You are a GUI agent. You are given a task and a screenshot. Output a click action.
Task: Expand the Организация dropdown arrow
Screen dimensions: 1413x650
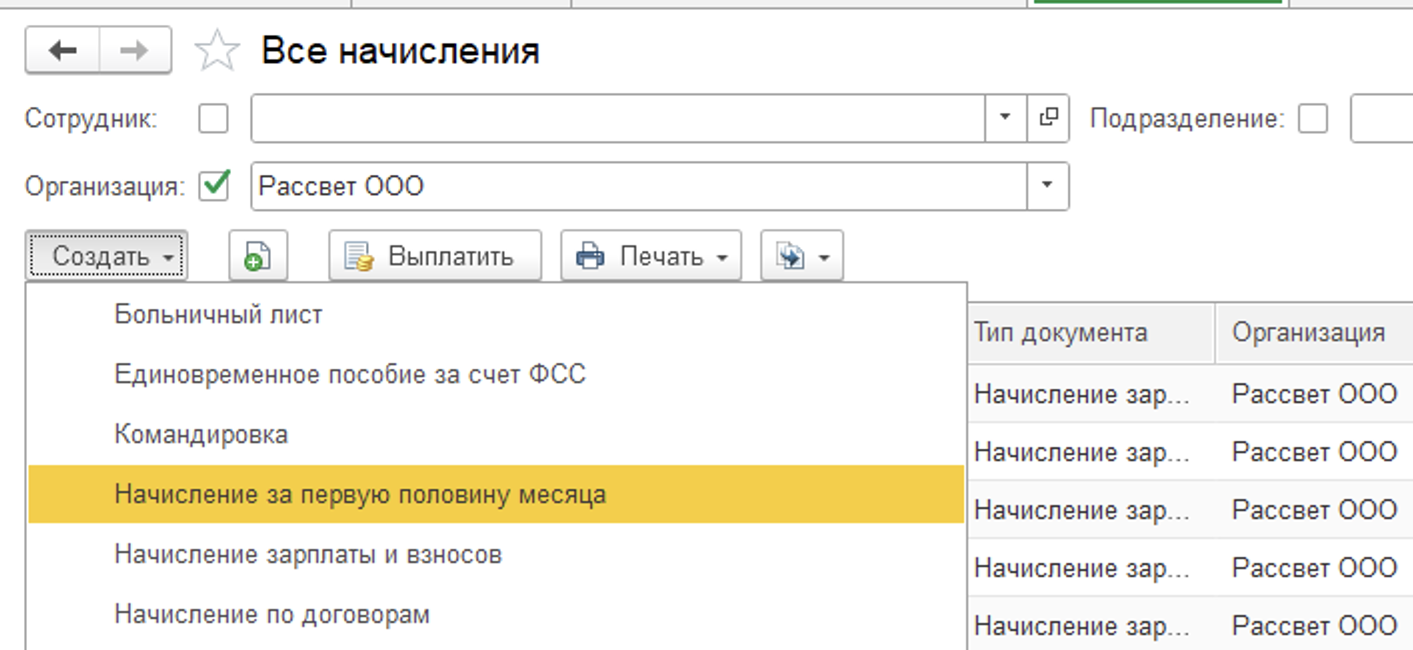coord(1047,186)
